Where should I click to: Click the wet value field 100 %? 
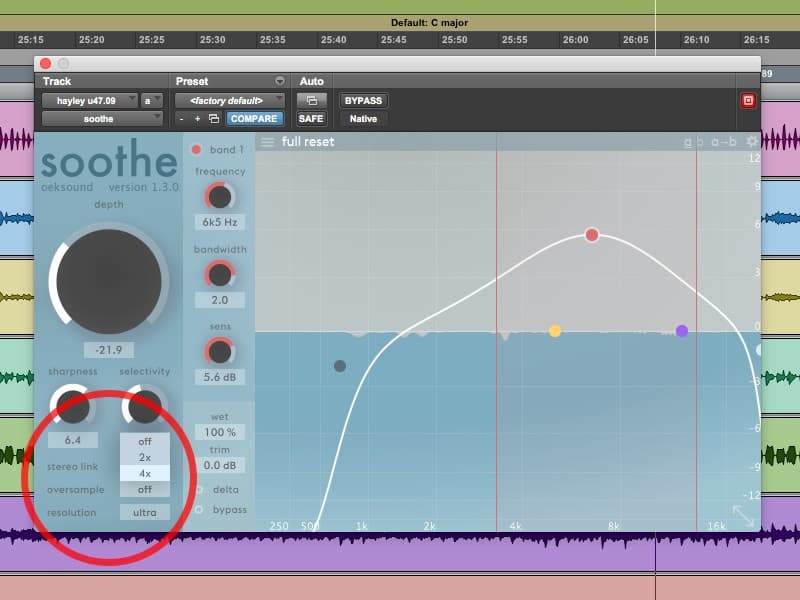click(x=220, y=432)
